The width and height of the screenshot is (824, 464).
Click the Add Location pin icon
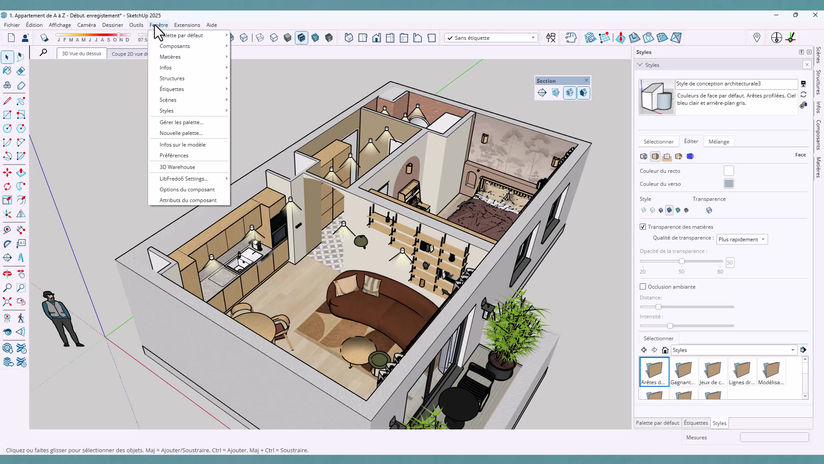pos(757,38)
